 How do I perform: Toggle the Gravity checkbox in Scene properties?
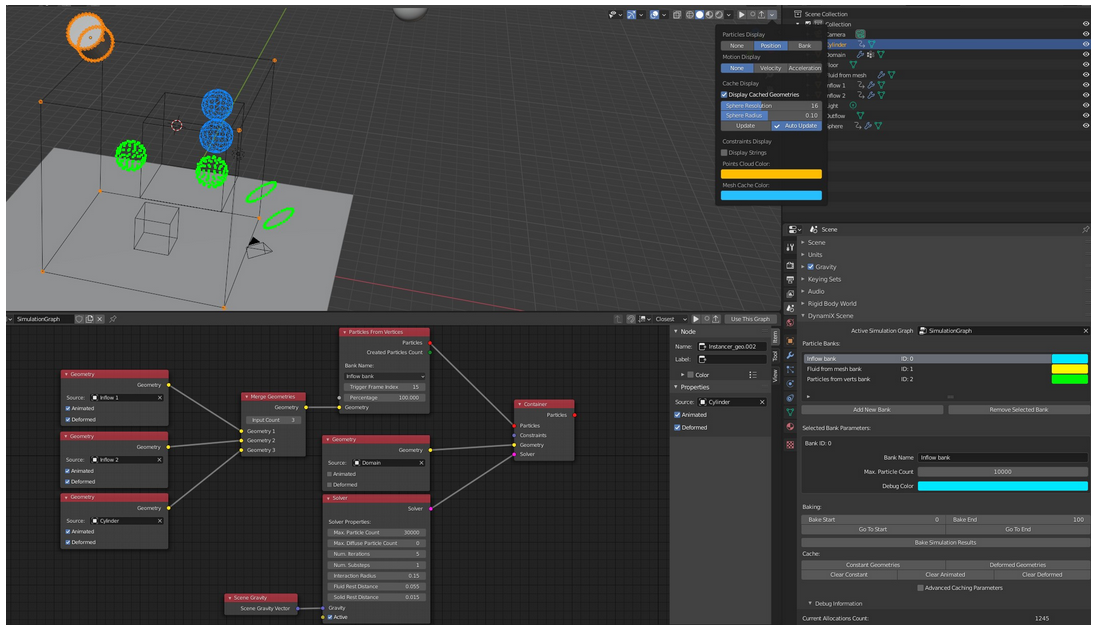click(x=811, y=267)
